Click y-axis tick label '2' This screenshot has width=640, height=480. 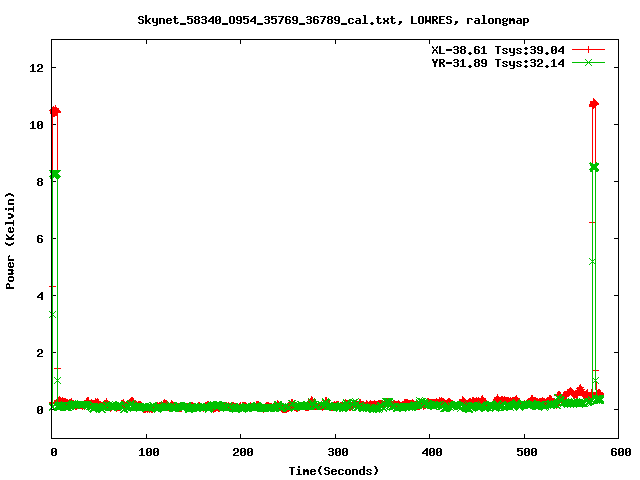pos(40,353)
